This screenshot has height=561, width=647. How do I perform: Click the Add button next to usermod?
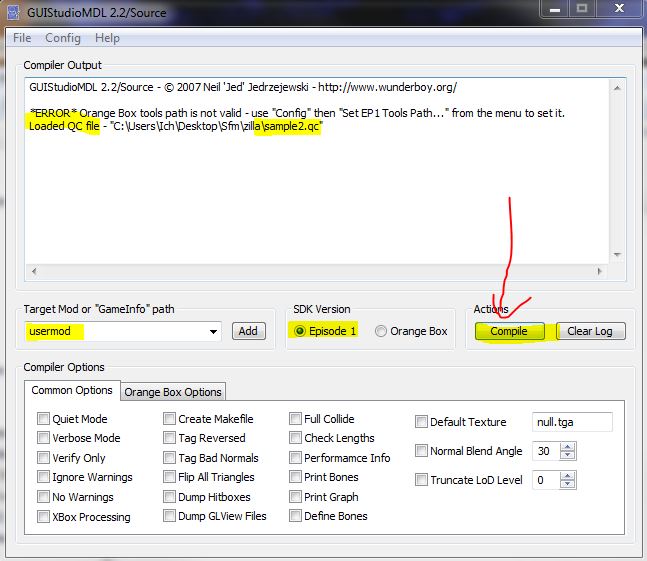pos(248,331)
